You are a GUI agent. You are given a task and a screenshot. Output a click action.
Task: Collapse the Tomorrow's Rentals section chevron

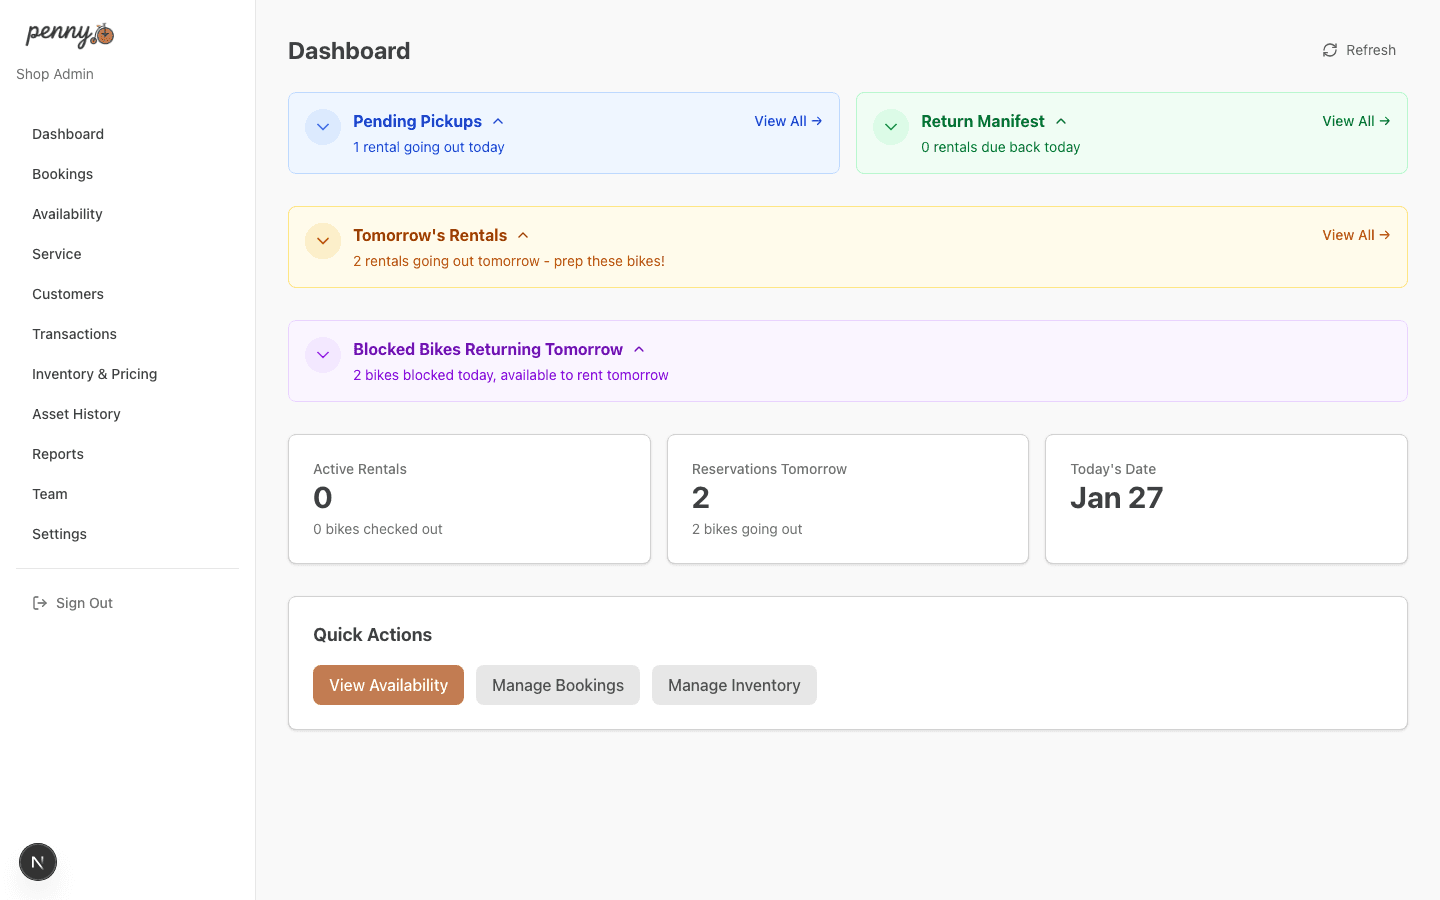[523, 235]
